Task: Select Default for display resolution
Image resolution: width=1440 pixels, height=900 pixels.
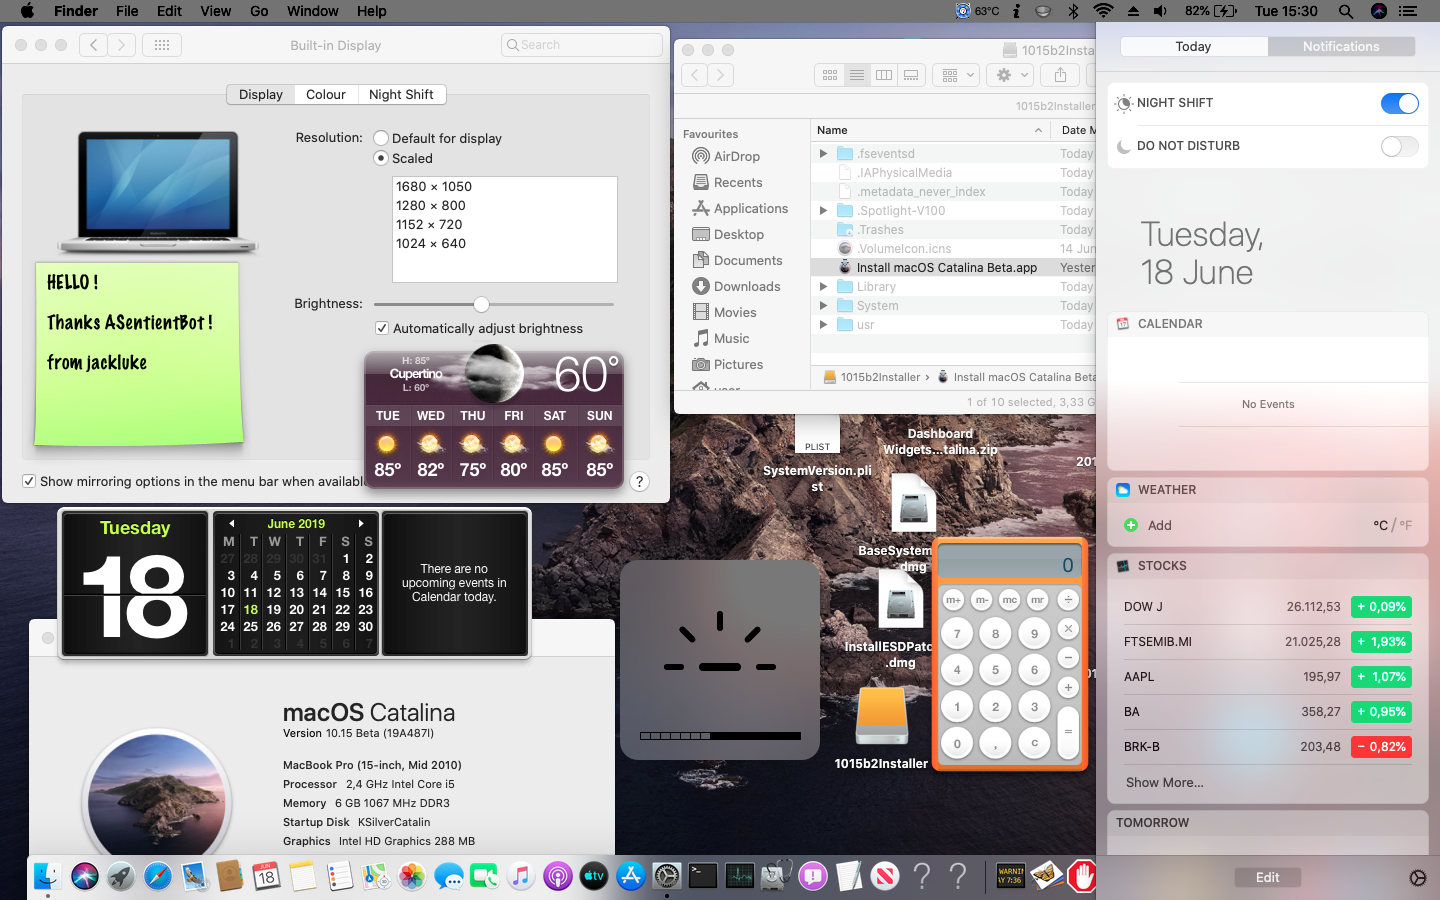Action: pyautogui.click(x=381, y=138)
